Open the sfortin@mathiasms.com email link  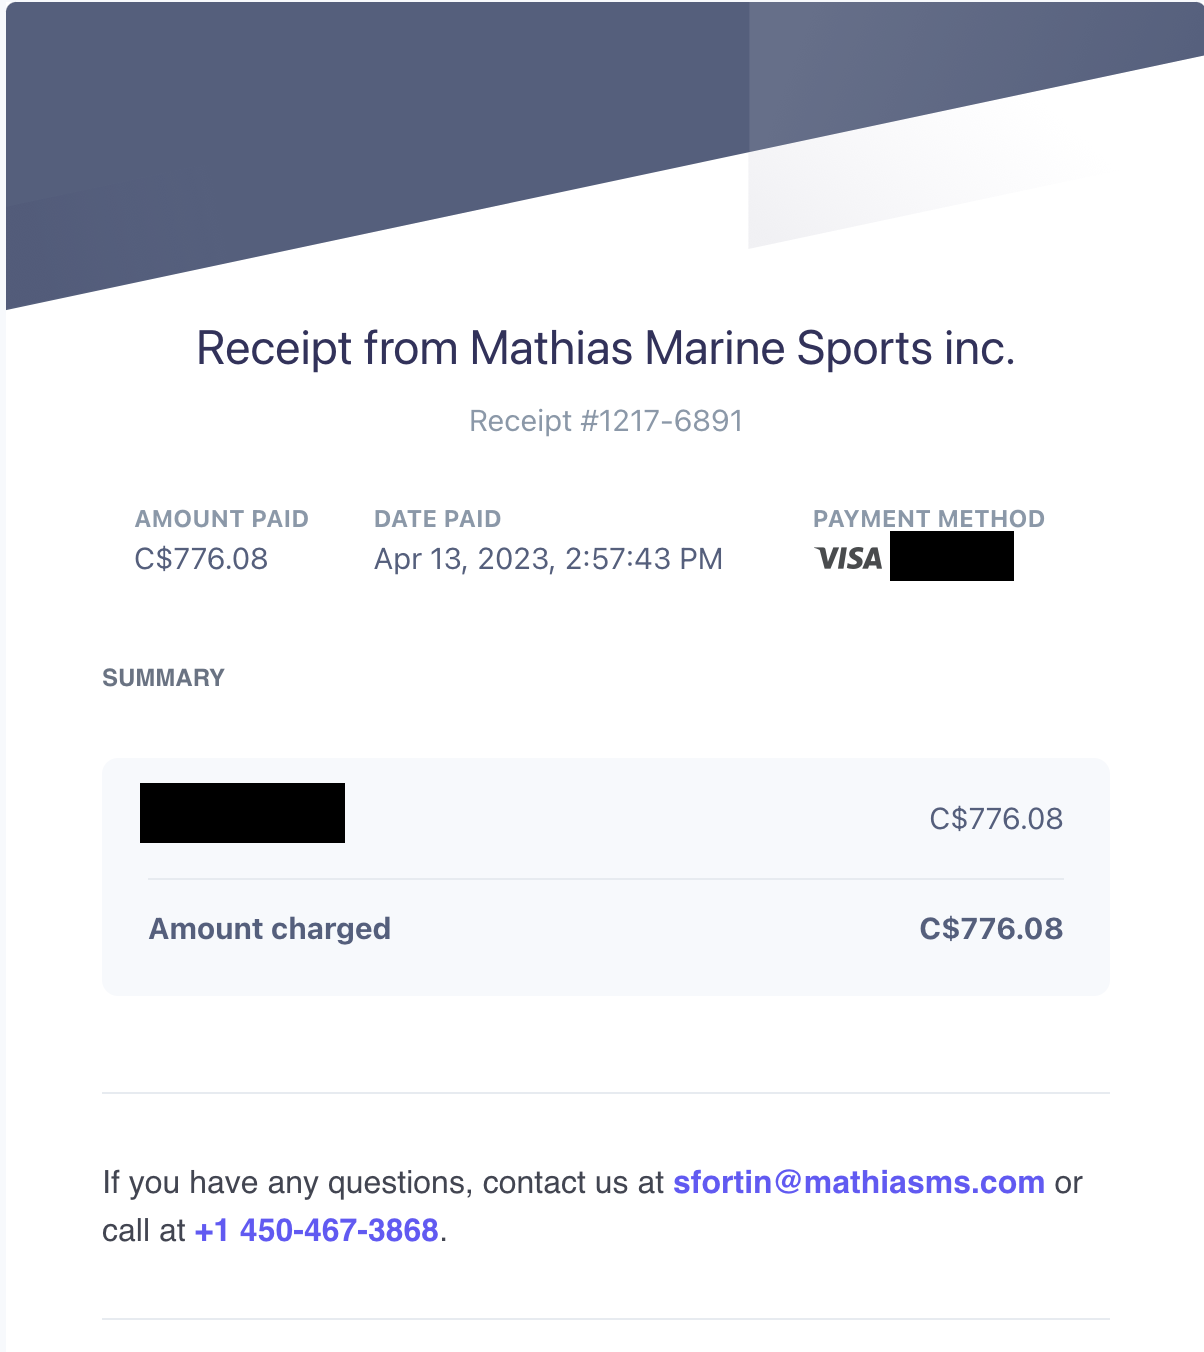click(859, 1182)
